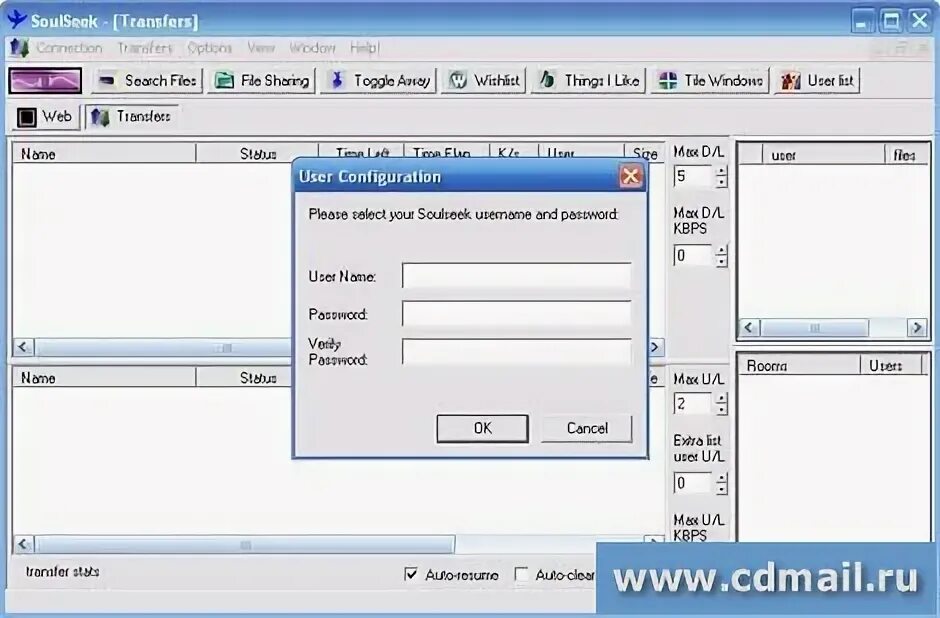Open the Search Files toolbar button
Screen dimensions: 940x618
(x=147, y=80)
